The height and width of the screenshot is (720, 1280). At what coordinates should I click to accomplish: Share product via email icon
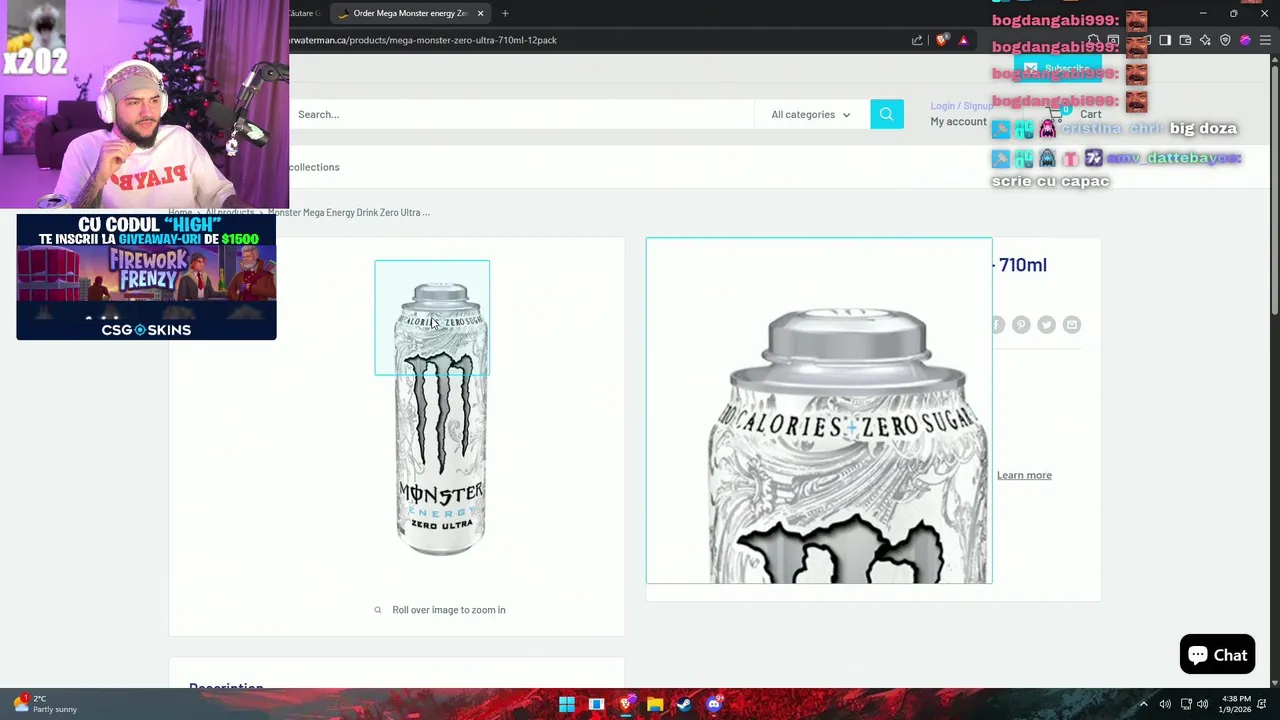(1072, 324)
